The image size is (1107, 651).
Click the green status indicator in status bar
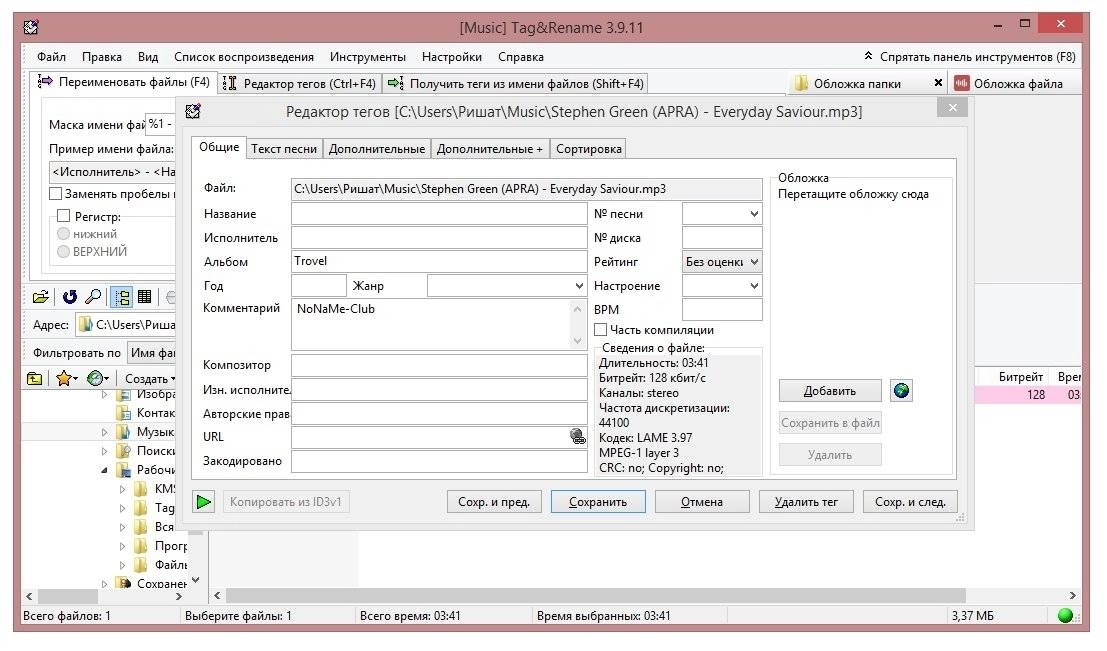(1065, 616)
